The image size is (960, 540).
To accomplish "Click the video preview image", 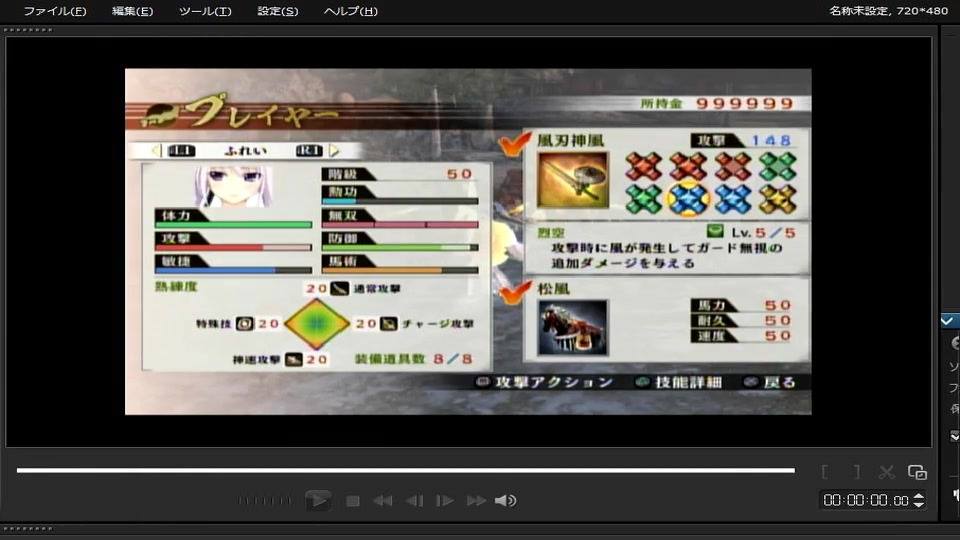I will pyautogui.click(x=468, y=241).
